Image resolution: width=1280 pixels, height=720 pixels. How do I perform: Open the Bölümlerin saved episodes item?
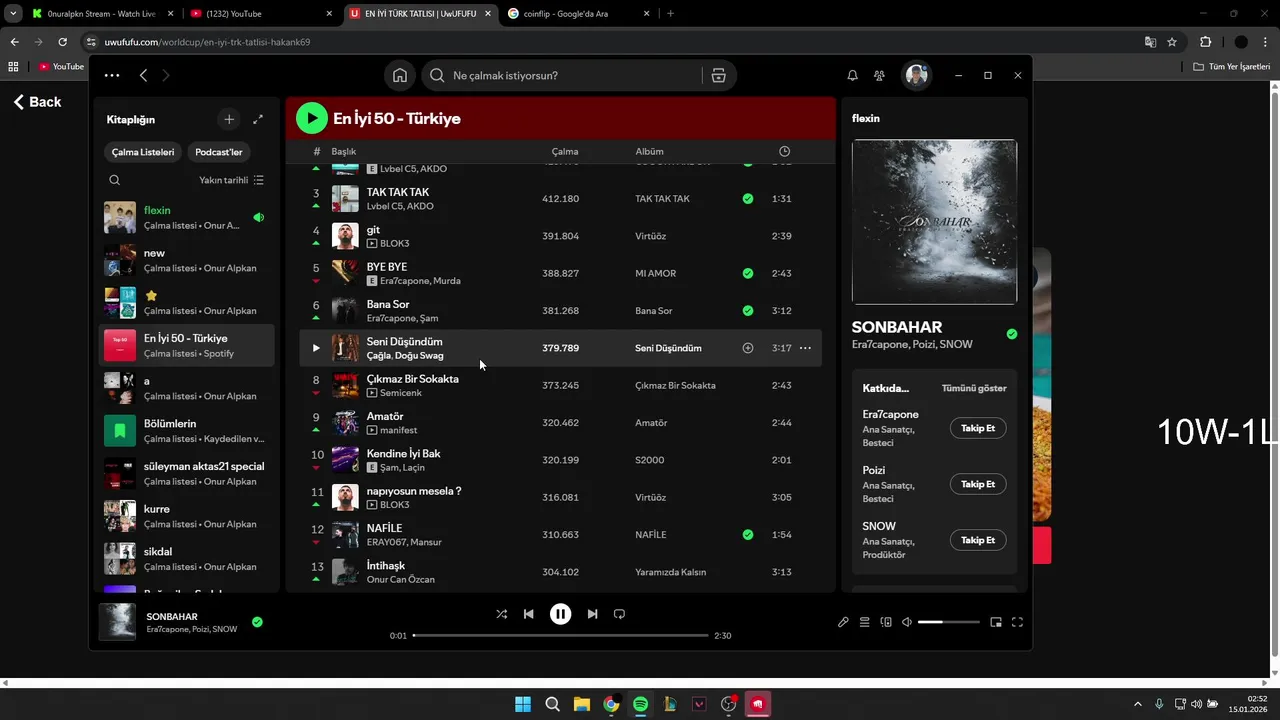pyautogui.click(x=185, y=431)
